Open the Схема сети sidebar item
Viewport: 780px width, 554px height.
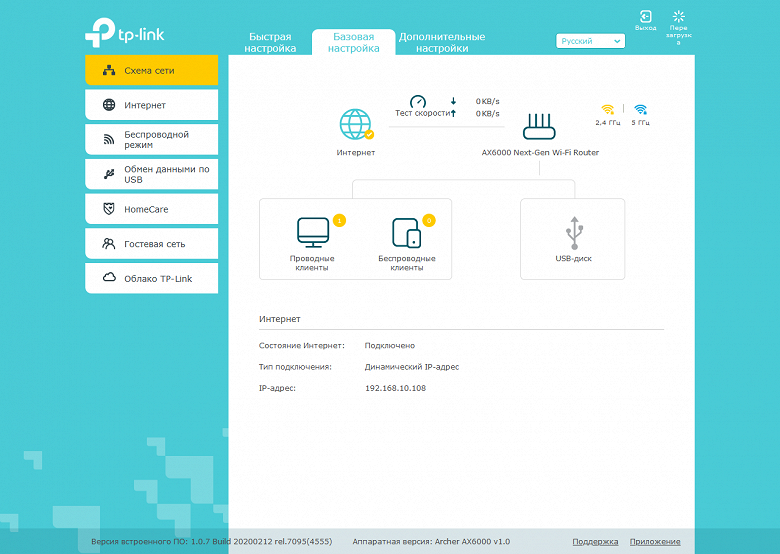152,70
